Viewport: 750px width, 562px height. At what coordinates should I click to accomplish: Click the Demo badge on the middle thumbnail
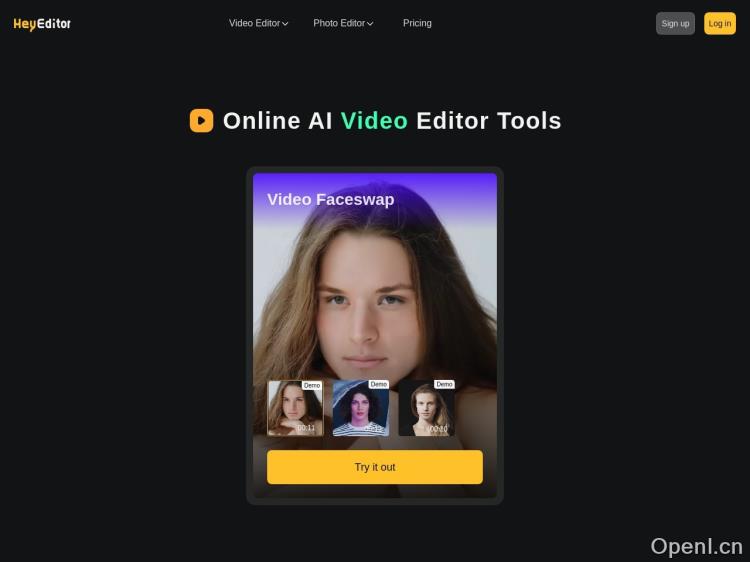(x=378, y=384)
